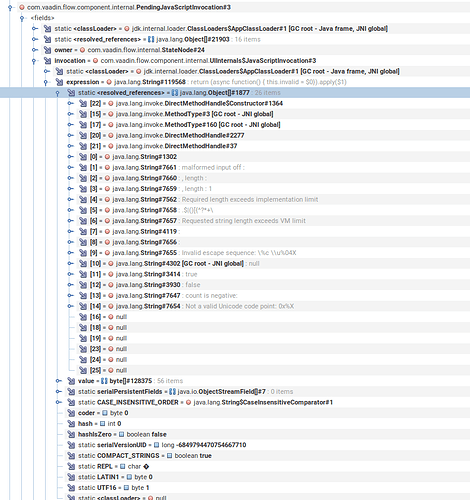Click the field icon beside static serialVersionUID

click(71, 445)
